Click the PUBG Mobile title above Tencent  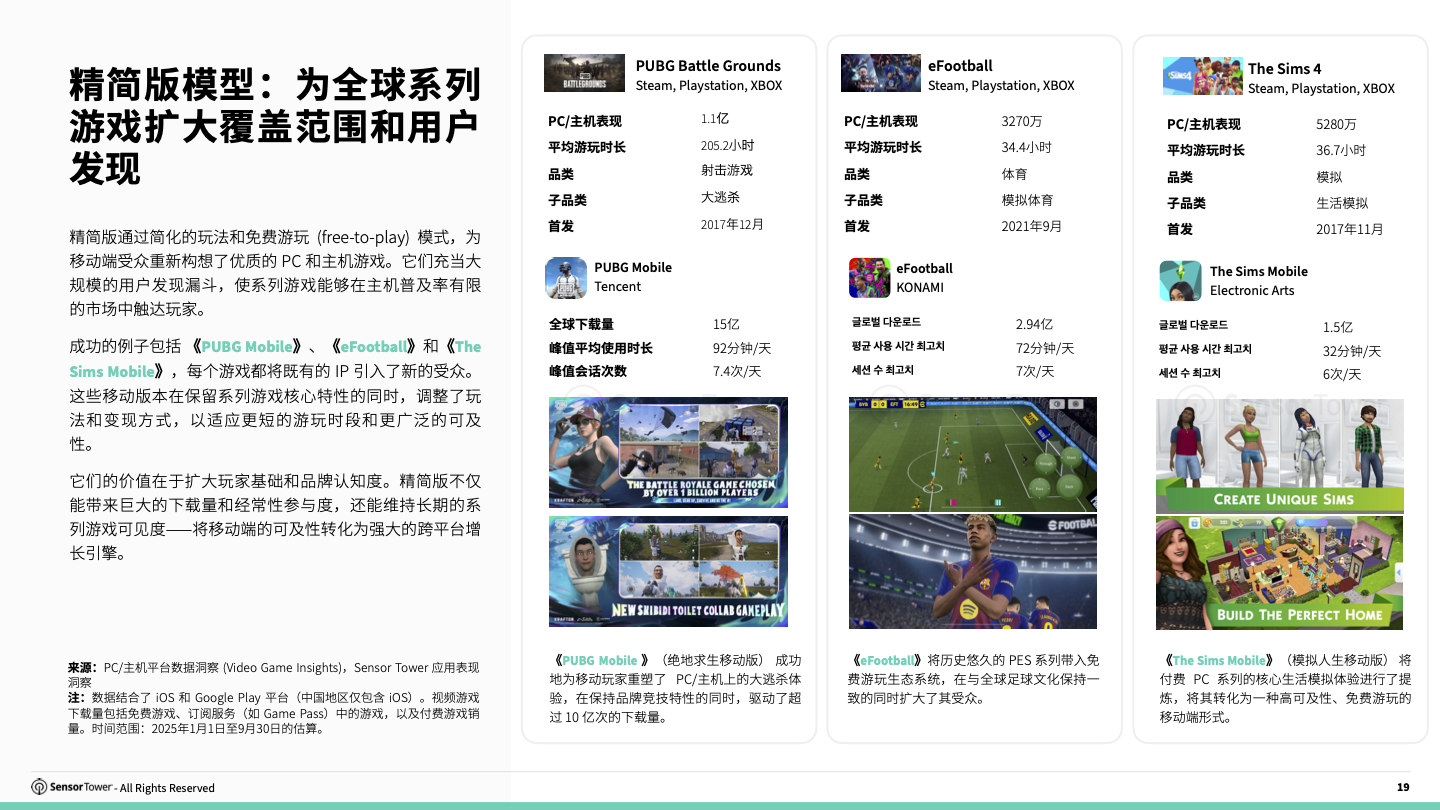tap(633, 267)
